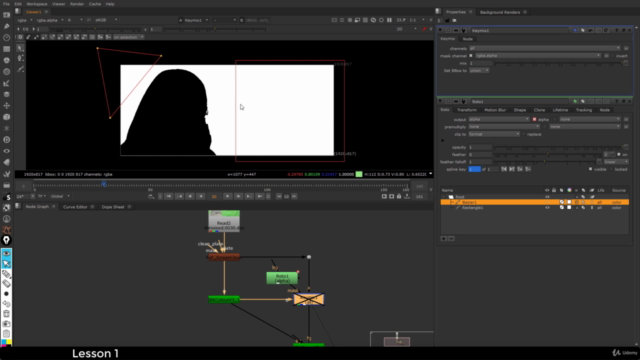Jump to the first frame
This screenshot has width=640, height=360.
pyautogui.click(x=169, y=196)
